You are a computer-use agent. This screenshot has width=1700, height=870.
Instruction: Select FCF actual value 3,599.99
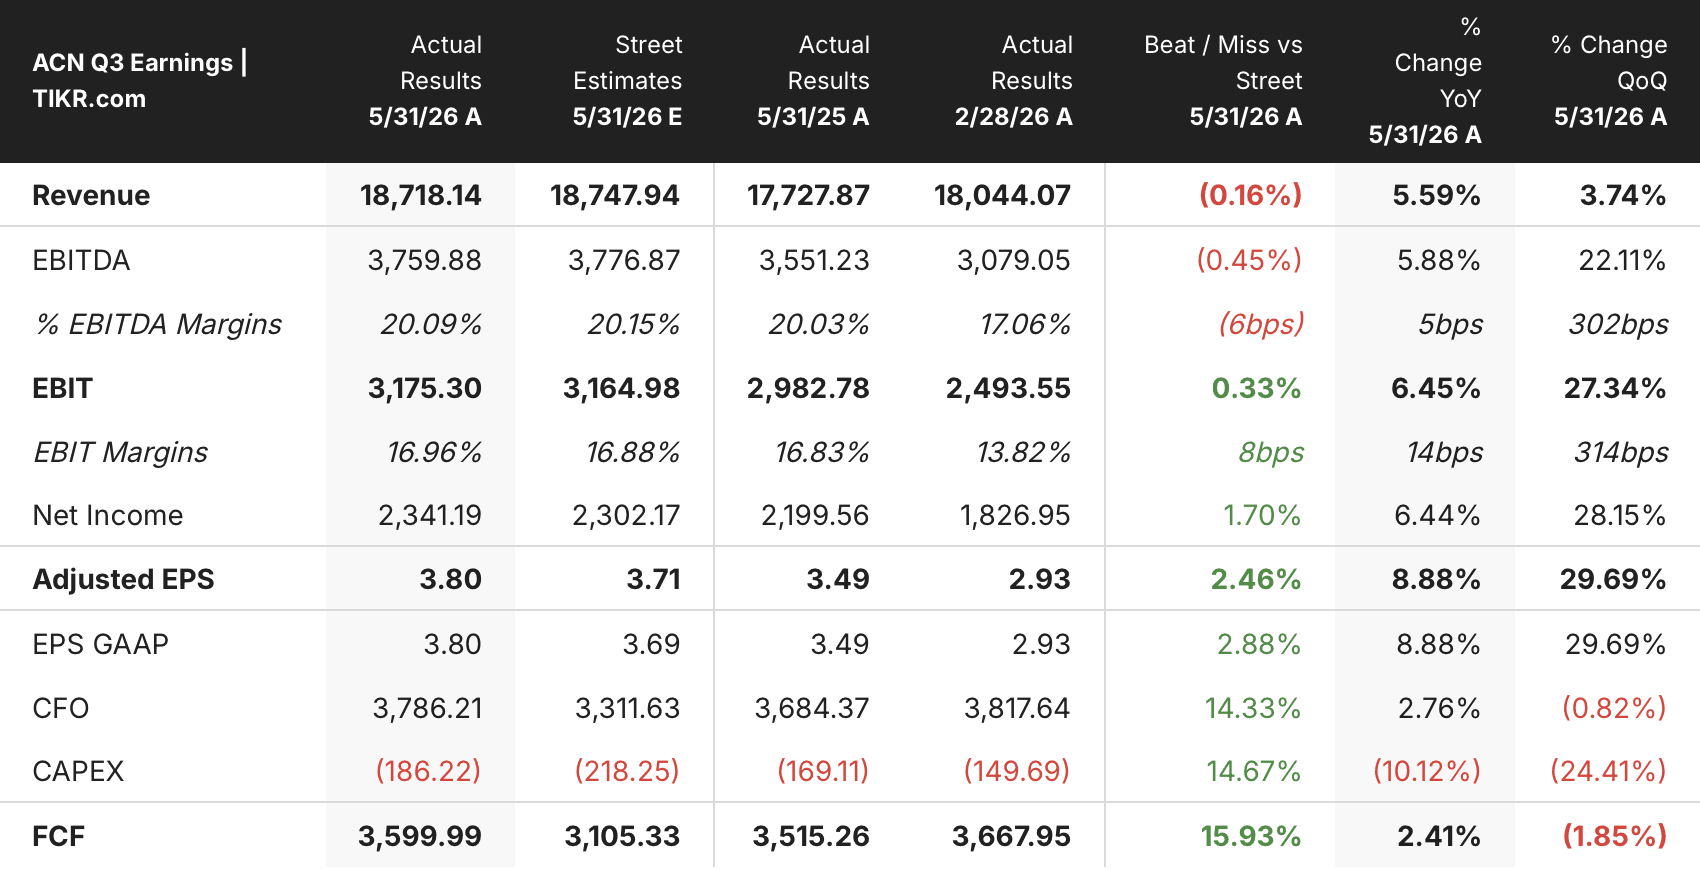pos(420,836)
